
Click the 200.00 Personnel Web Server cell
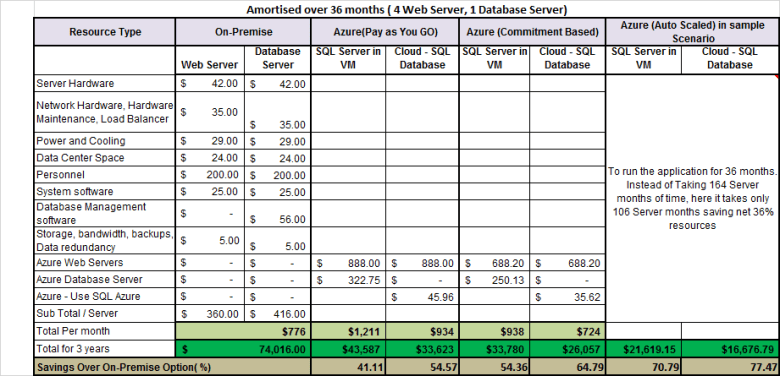tap(209, 175)
